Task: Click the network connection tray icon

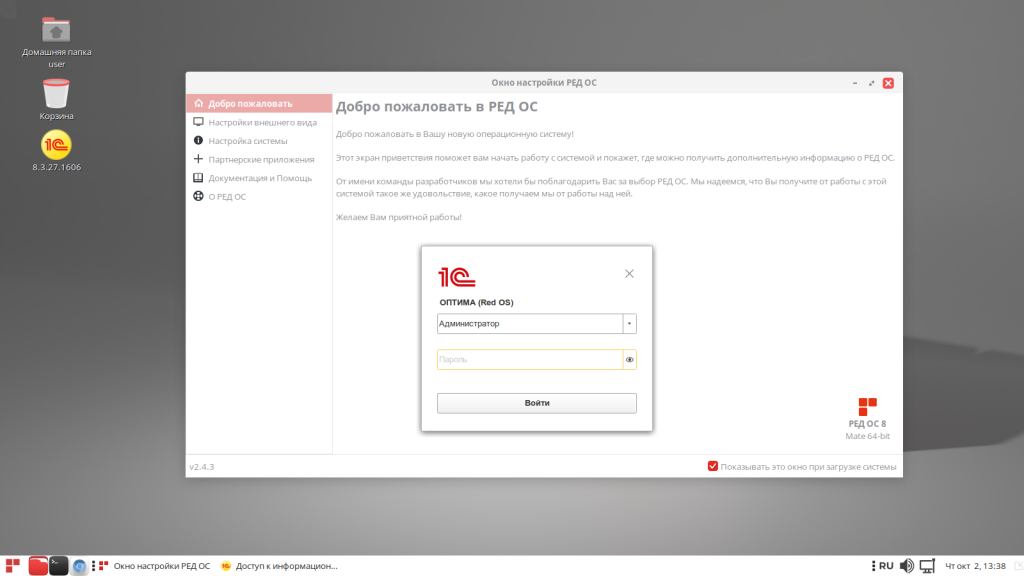Action: coord(927,566)
